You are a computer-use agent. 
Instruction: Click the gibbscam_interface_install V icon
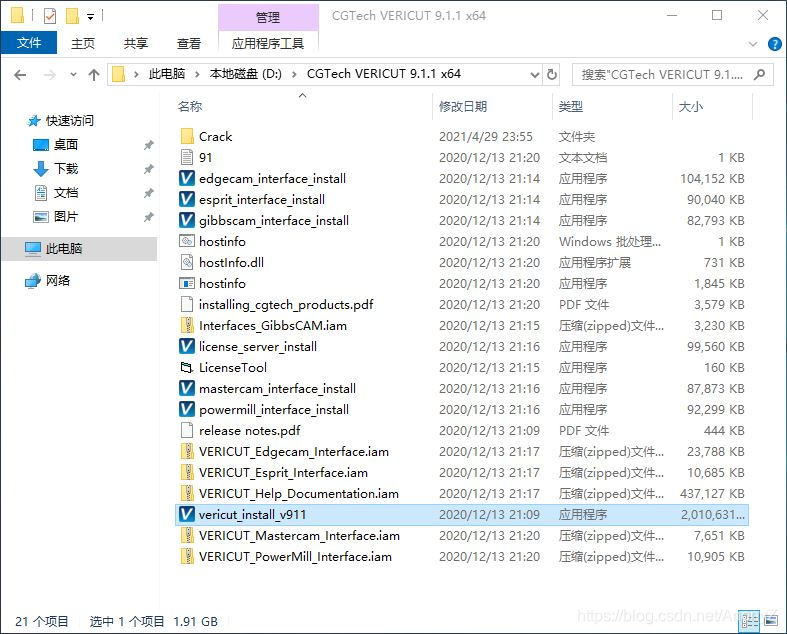click(x=187, y=221)
